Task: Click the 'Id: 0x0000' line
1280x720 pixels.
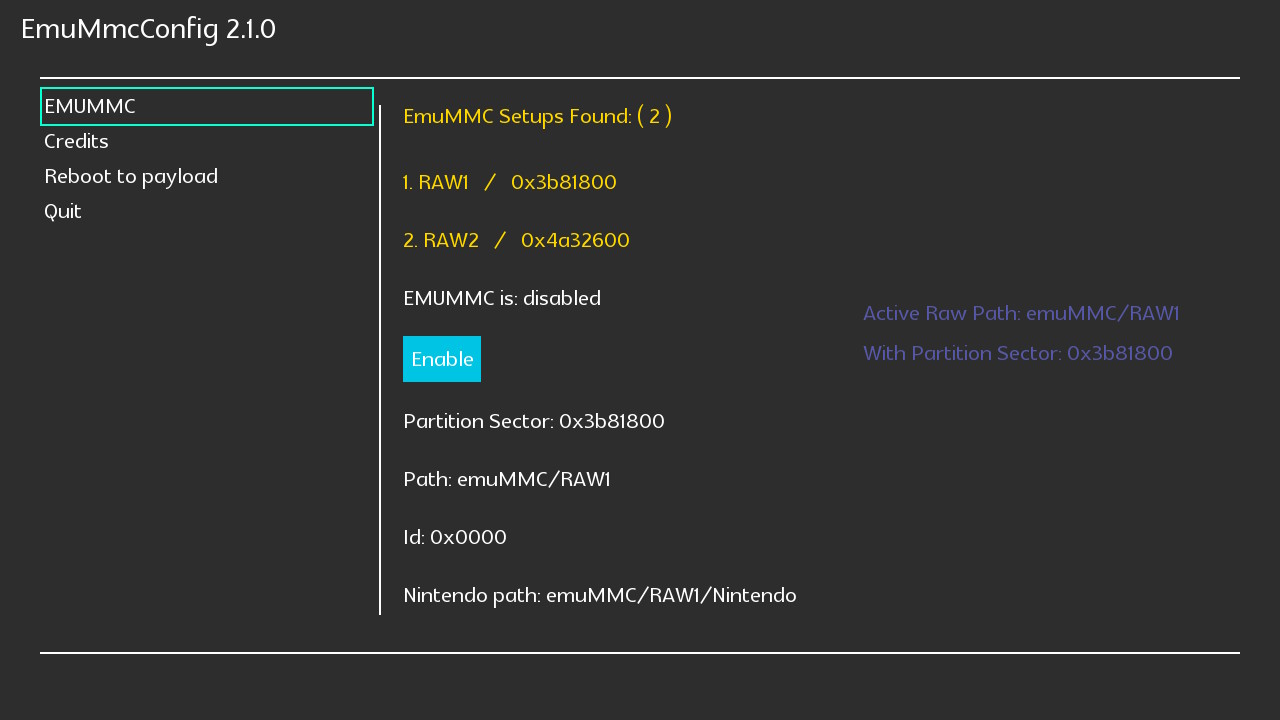Action: pyautogui.click(x=455, y=538)
